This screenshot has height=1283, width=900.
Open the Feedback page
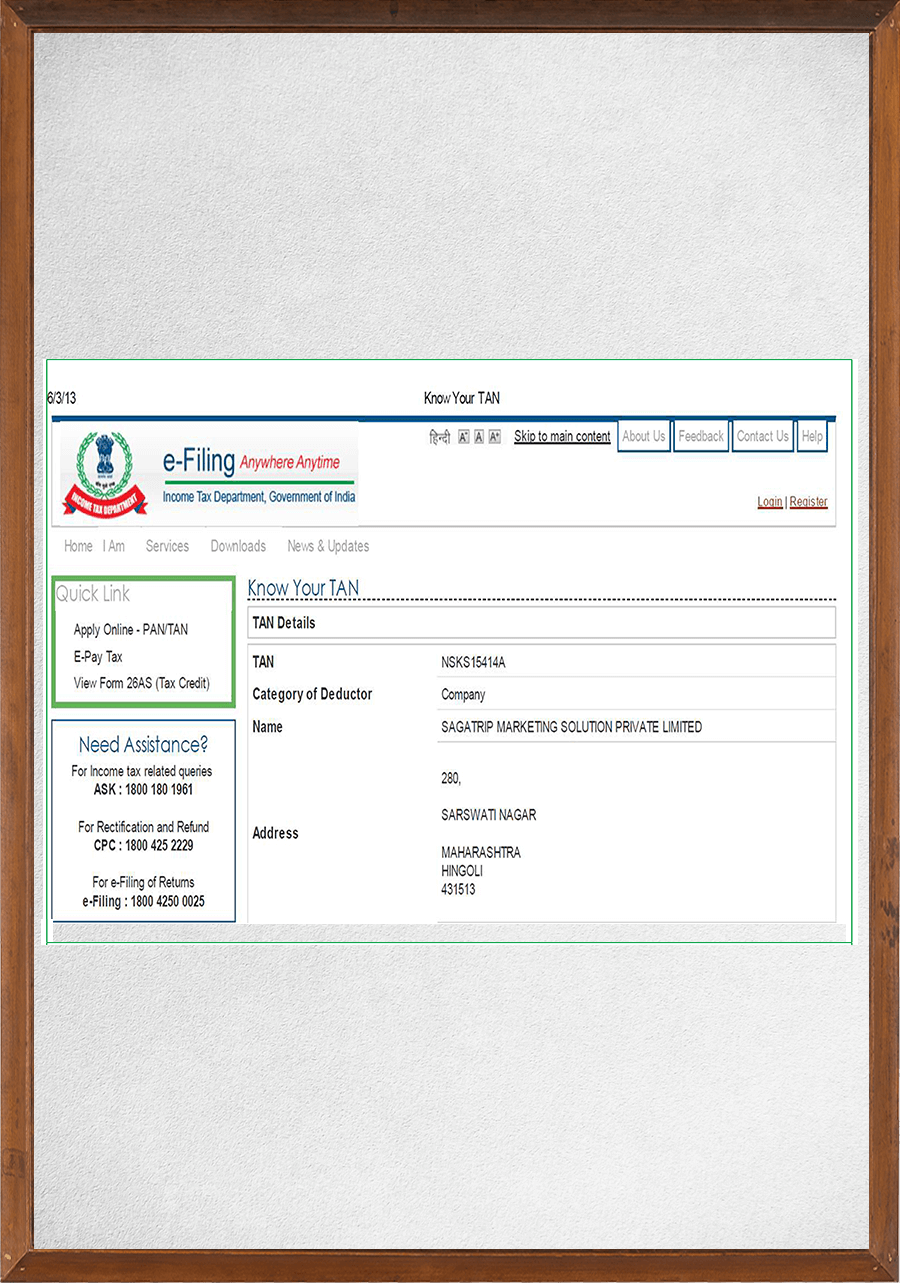701,436
